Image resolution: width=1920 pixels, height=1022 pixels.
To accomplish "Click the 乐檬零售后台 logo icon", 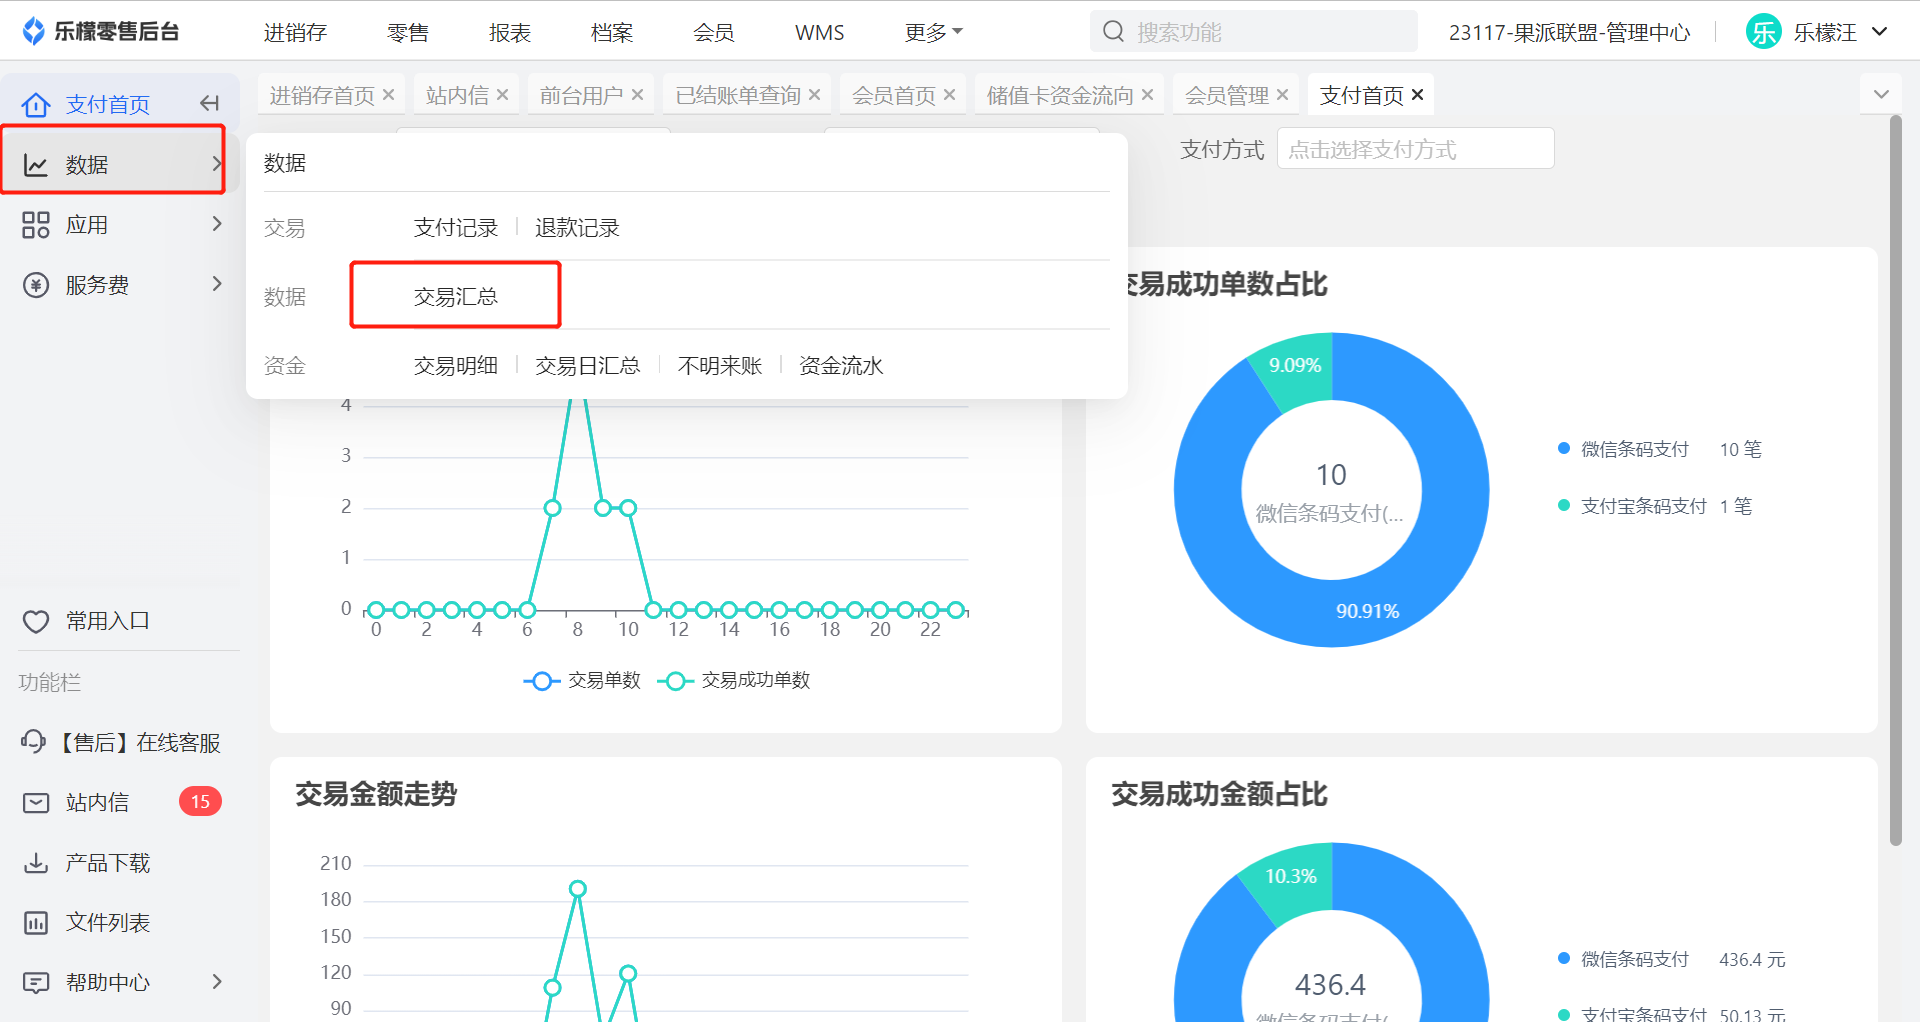I will click(34, 32).
